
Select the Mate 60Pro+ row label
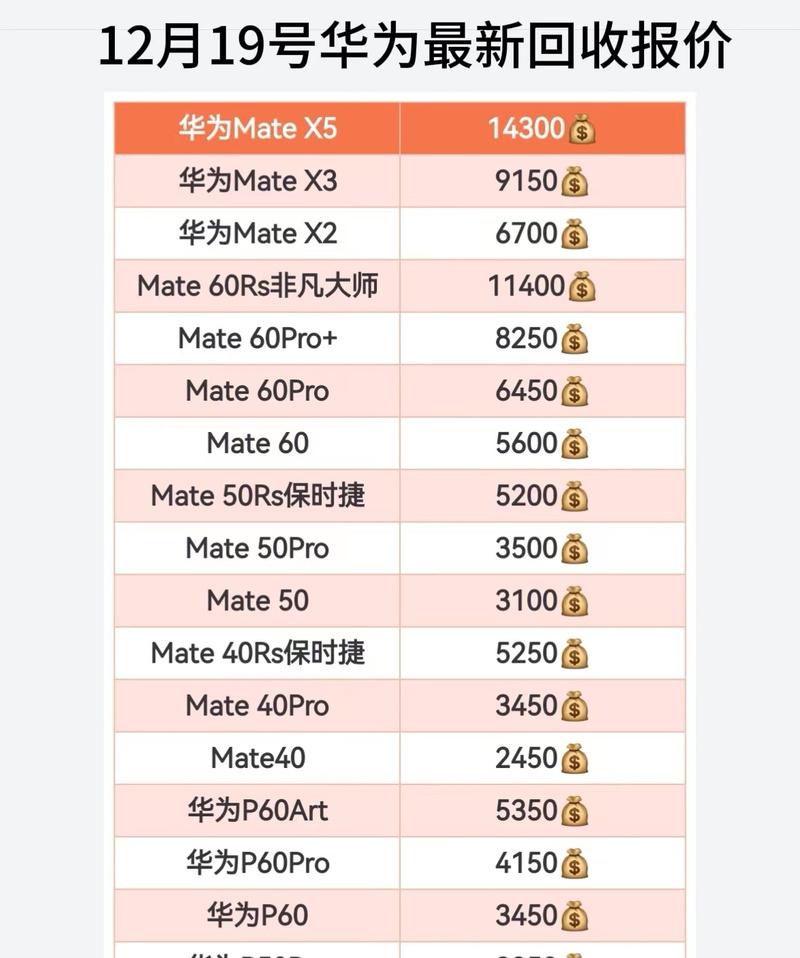257,338
